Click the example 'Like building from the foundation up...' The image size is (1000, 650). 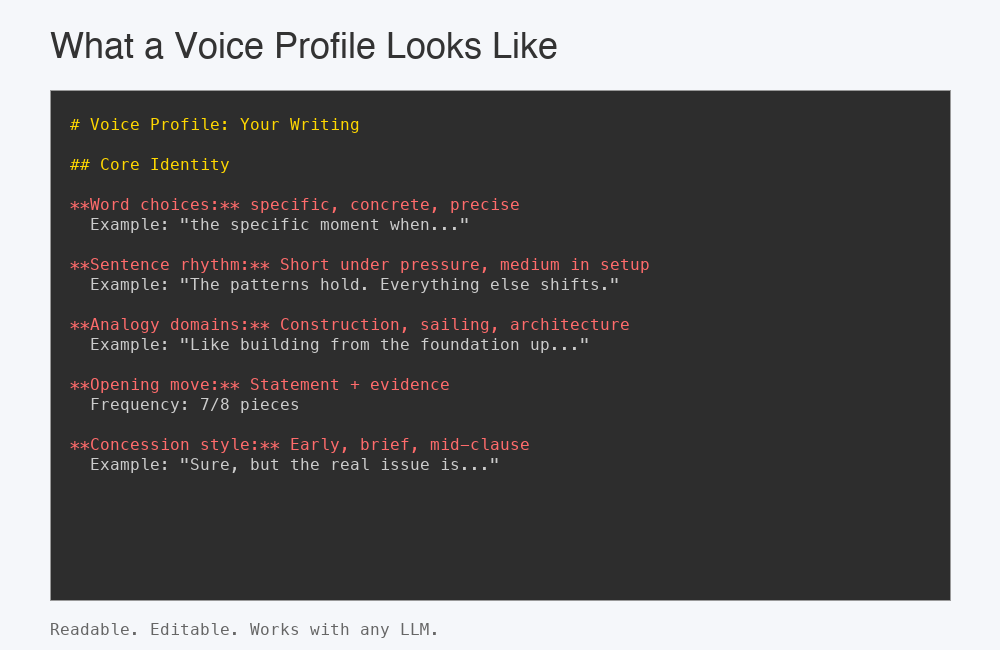tap(384, 345)
